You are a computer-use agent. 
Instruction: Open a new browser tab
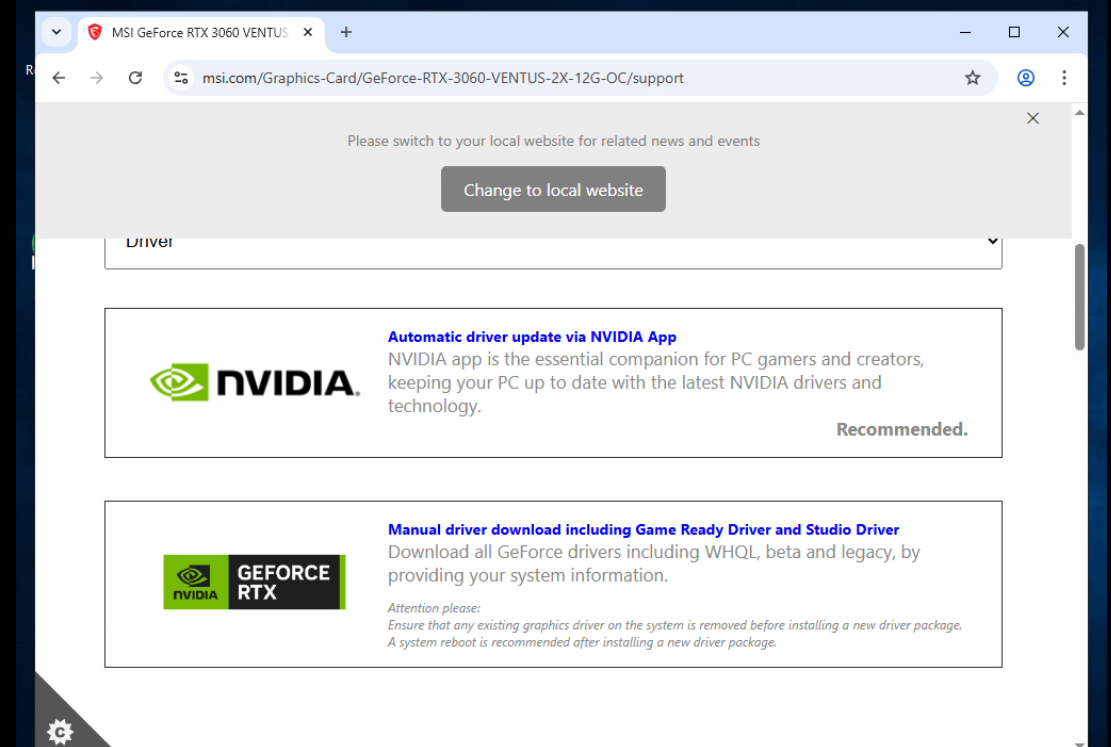pyautogui.click(x=346, y=32)
